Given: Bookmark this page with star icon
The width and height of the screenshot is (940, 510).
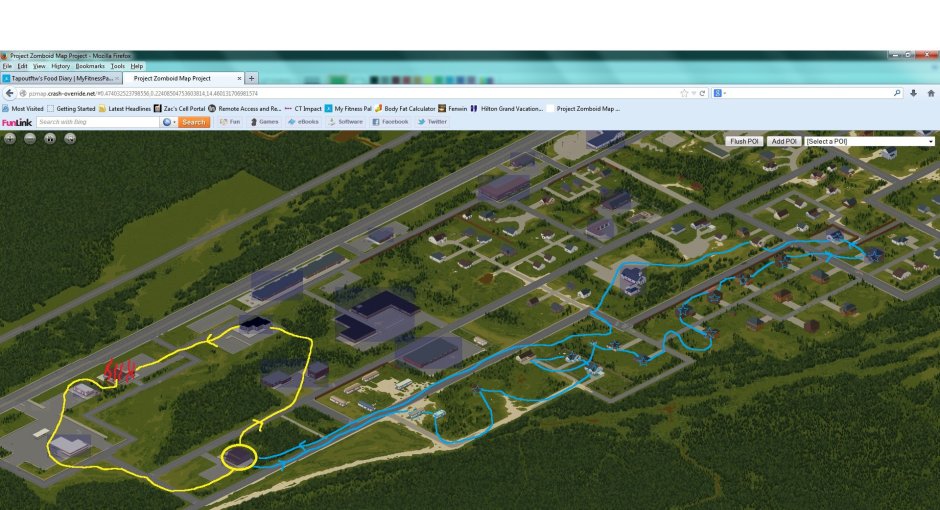Looking at the screenshot, I should pos(684,93).
